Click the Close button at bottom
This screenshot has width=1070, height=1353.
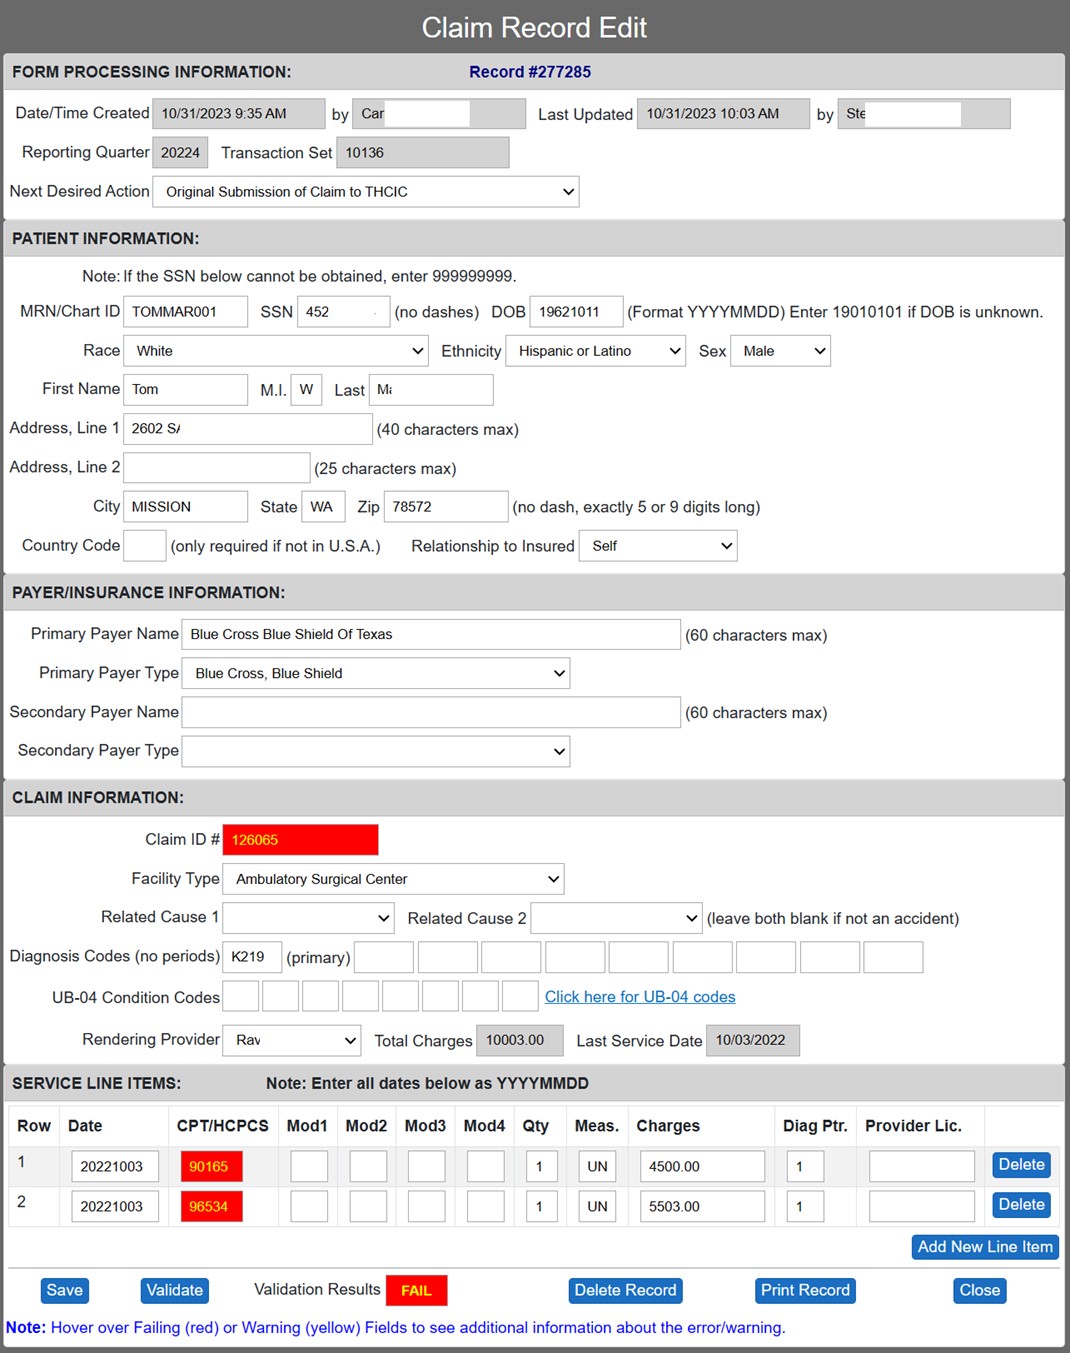click(980, 1290)
